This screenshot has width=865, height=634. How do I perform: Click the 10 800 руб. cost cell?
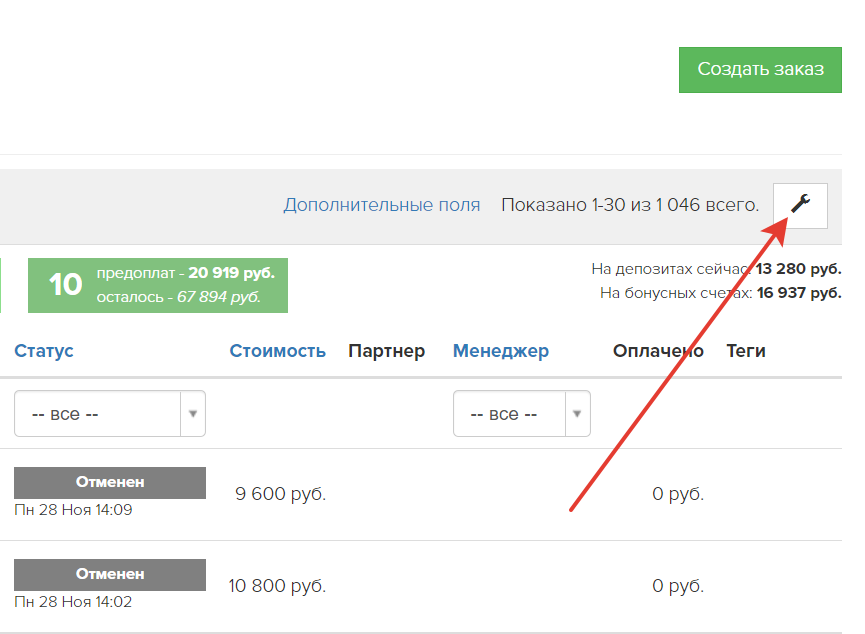(277, 586)
